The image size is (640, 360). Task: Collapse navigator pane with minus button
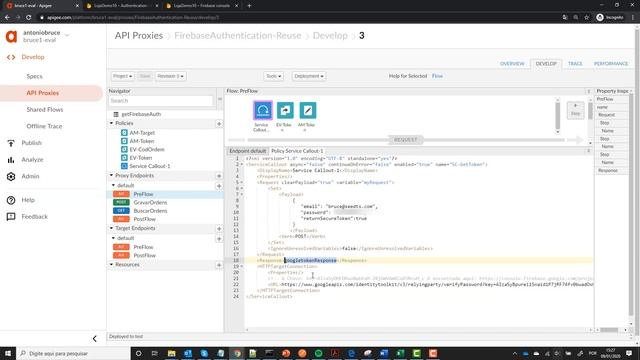(220, 99)
